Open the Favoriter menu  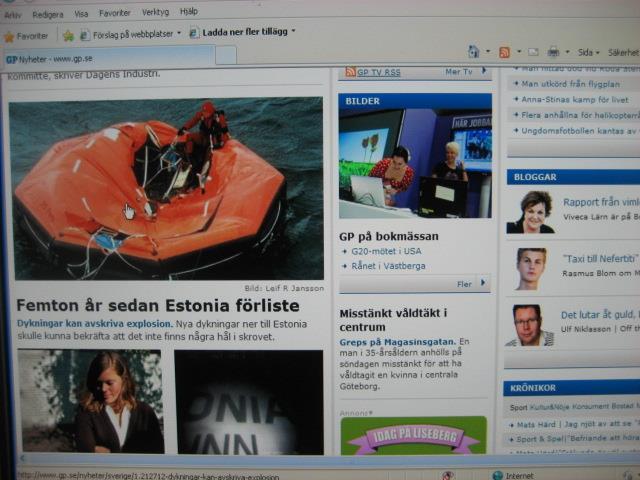pyautogui.click(x=115, y=13)
